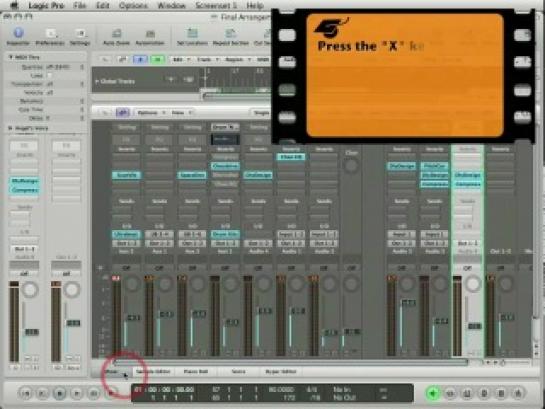Open the Window menu
The width and height of the screenshot is (545, 409).
171,6
